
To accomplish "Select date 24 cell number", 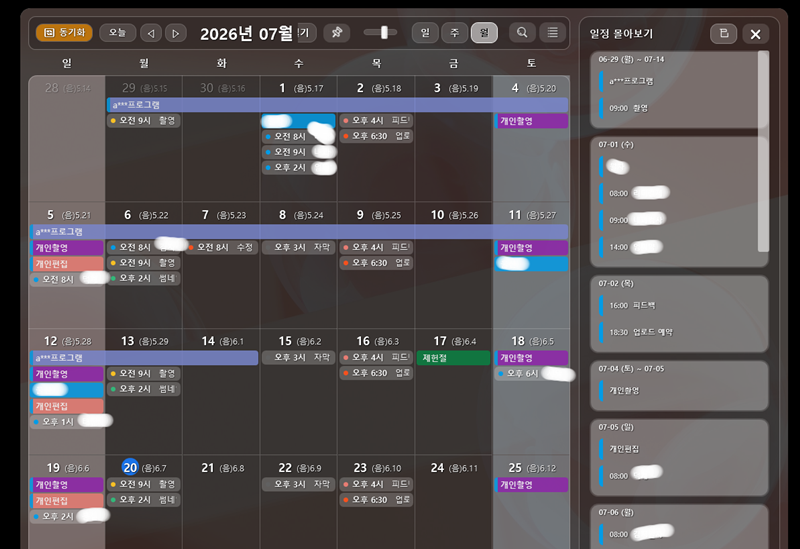I will (437, 468).
